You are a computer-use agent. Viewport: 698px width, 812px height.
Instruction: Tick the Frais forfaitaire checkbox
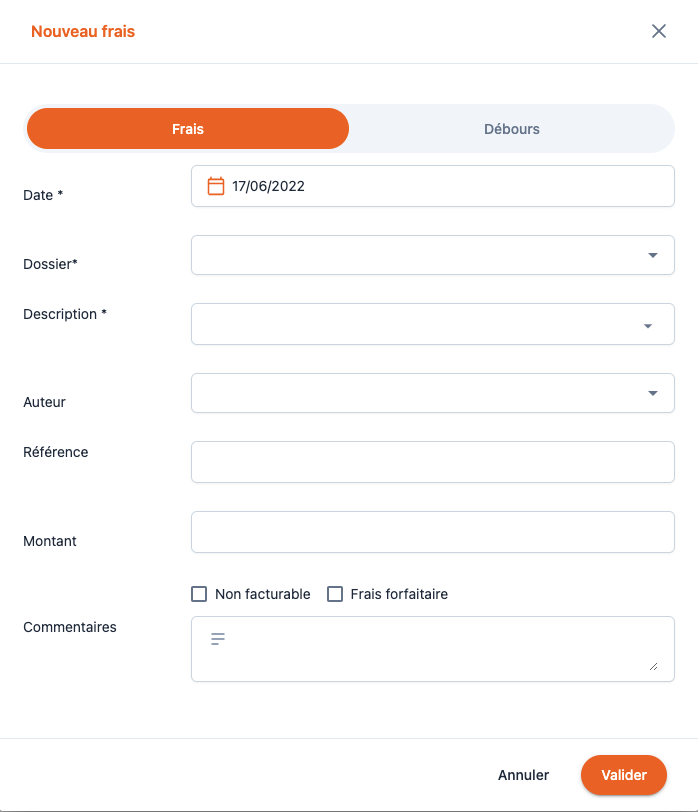click(x=334, y=594)
